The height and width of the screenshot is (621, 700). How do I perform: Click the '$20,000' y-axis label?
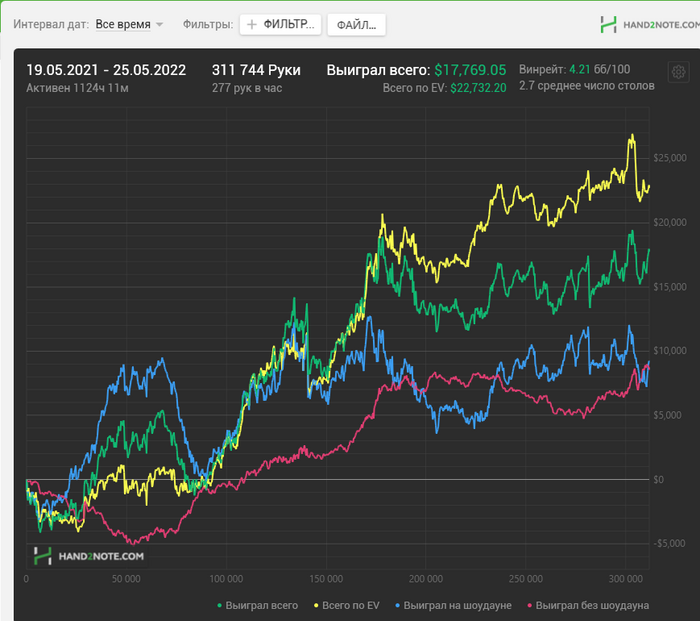670,222
